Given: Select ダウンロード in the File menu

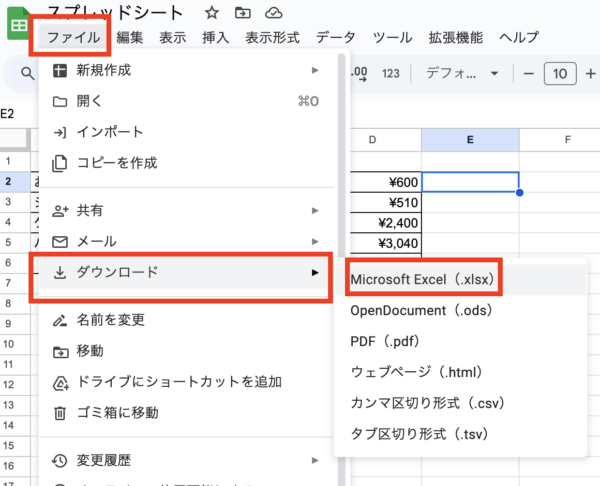Looking at the screenshot, I should pyautogui.click(x=186, y=272).
